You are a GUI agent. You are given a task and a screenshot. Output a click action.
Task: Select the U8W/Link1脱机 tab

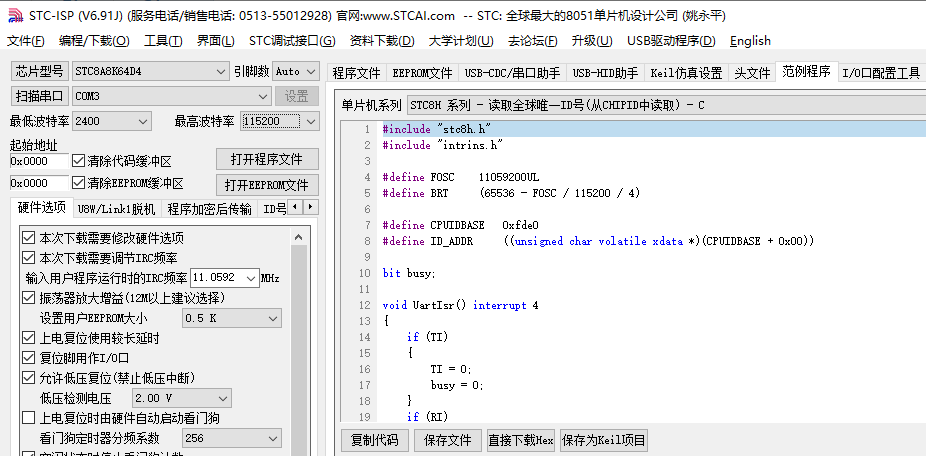pos(116,209)
